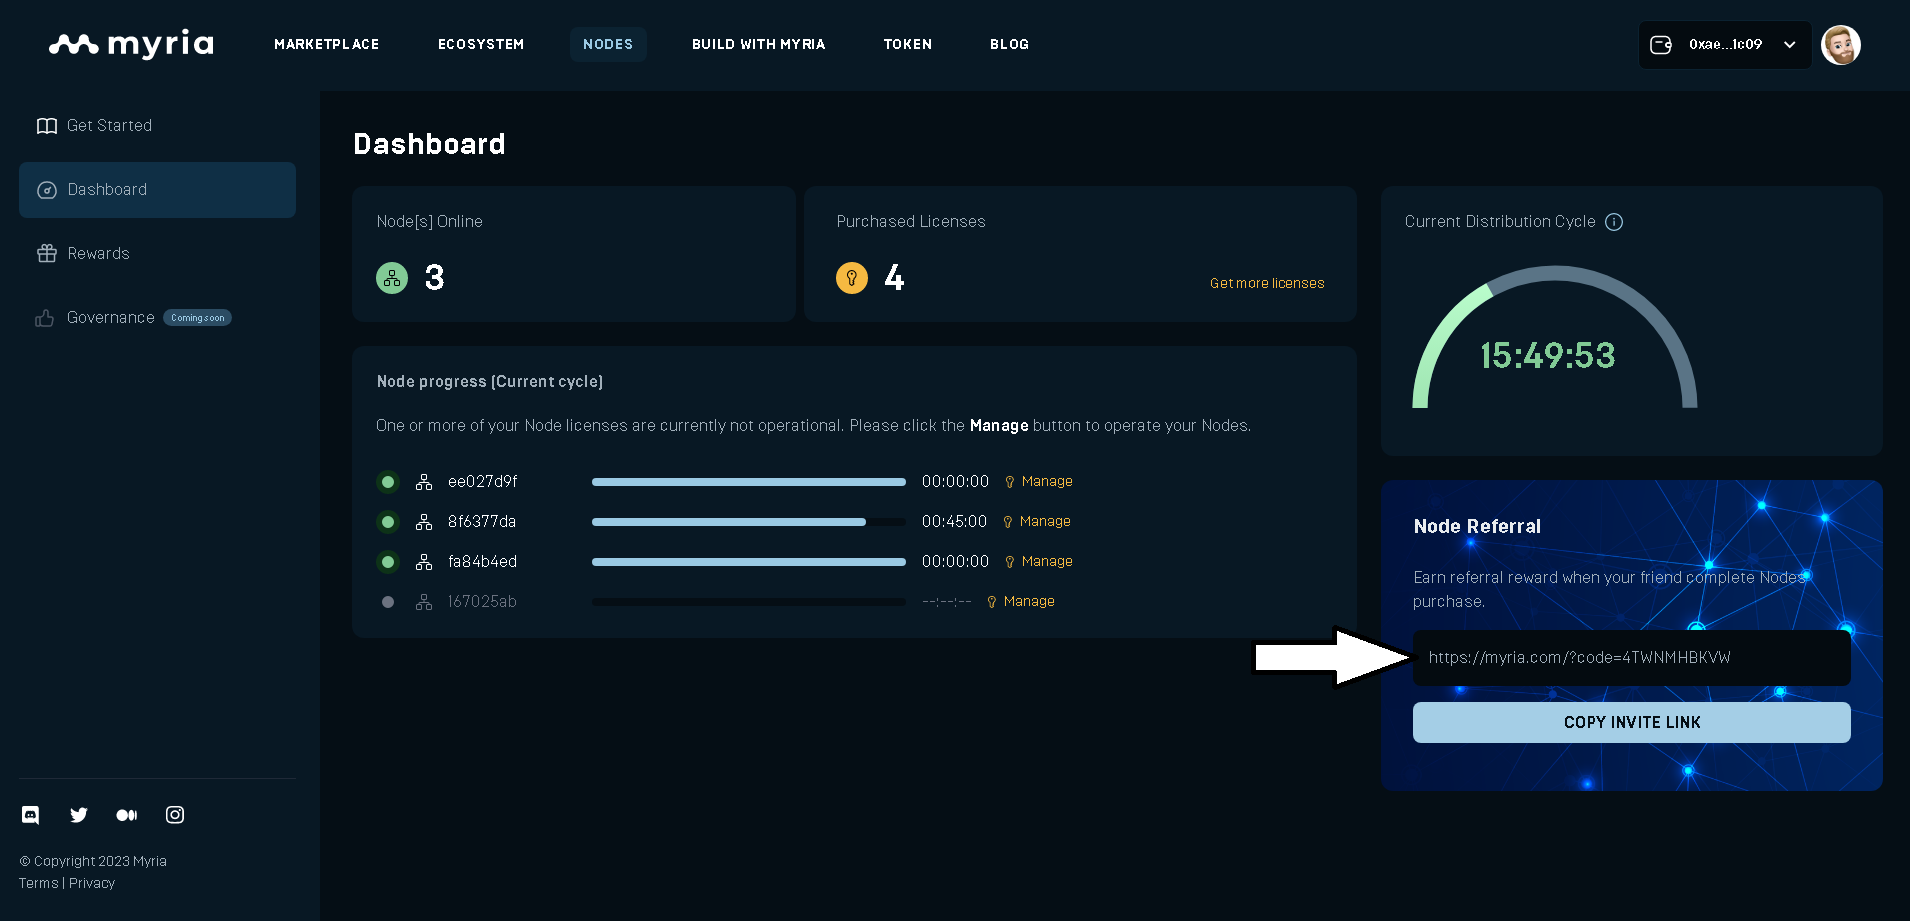Open the TOKEN page
Image resolution: width=1910 pixels, height=921 pixels.
908,44
